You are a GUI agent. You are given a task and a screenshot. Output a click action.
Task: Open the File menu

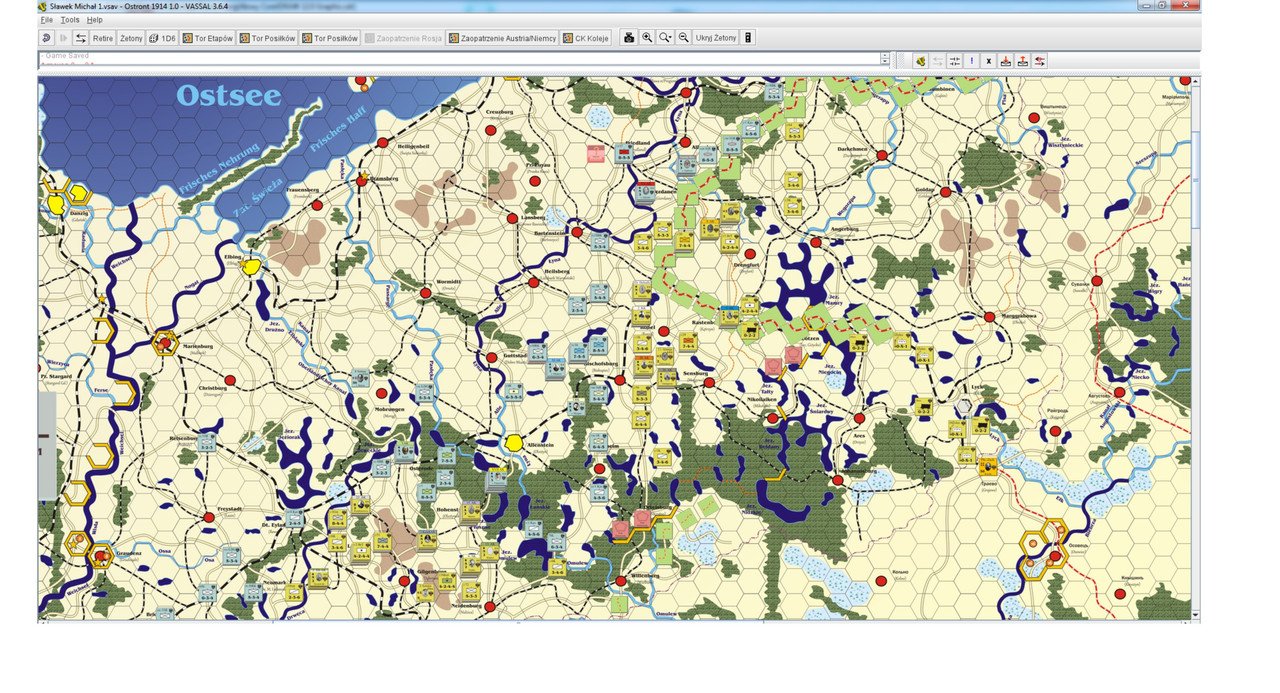[x=47, y=20]
